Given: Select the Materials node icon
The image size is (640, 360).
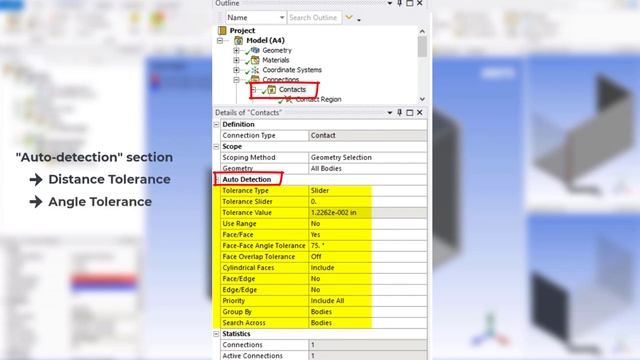Looking at the screenshot, I should click(x=255, y=60).
